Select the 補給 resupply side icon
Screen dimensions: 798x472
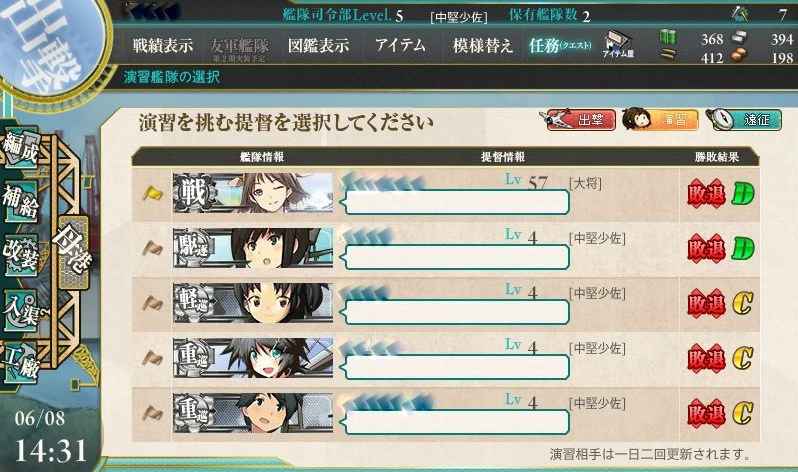(x=21, y=202)
